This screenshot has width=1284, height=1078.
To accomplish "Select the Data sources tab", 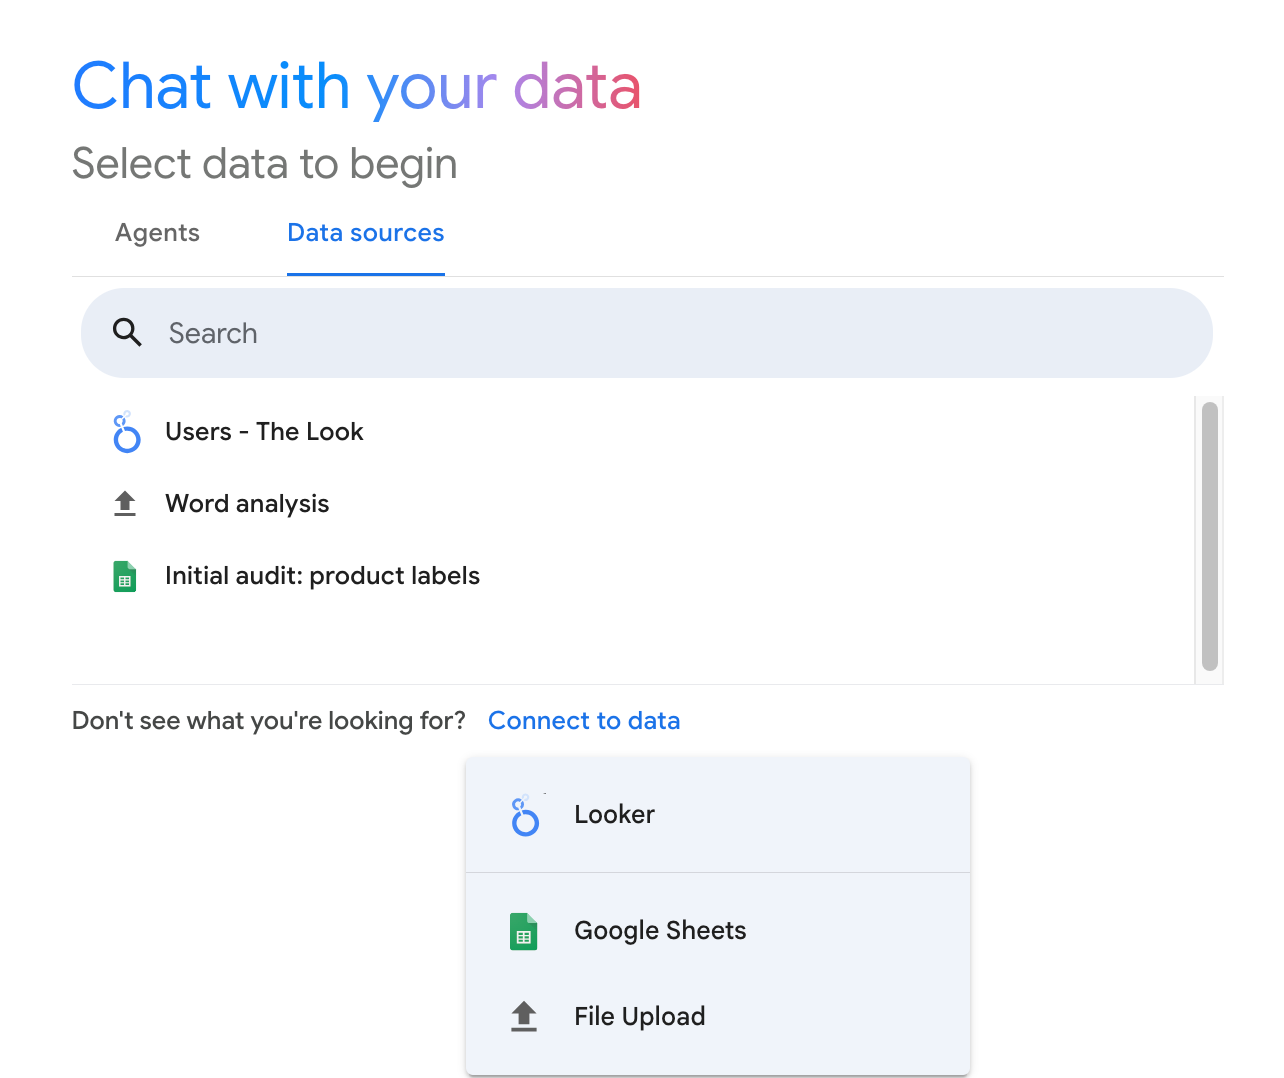I will point(365,233).
